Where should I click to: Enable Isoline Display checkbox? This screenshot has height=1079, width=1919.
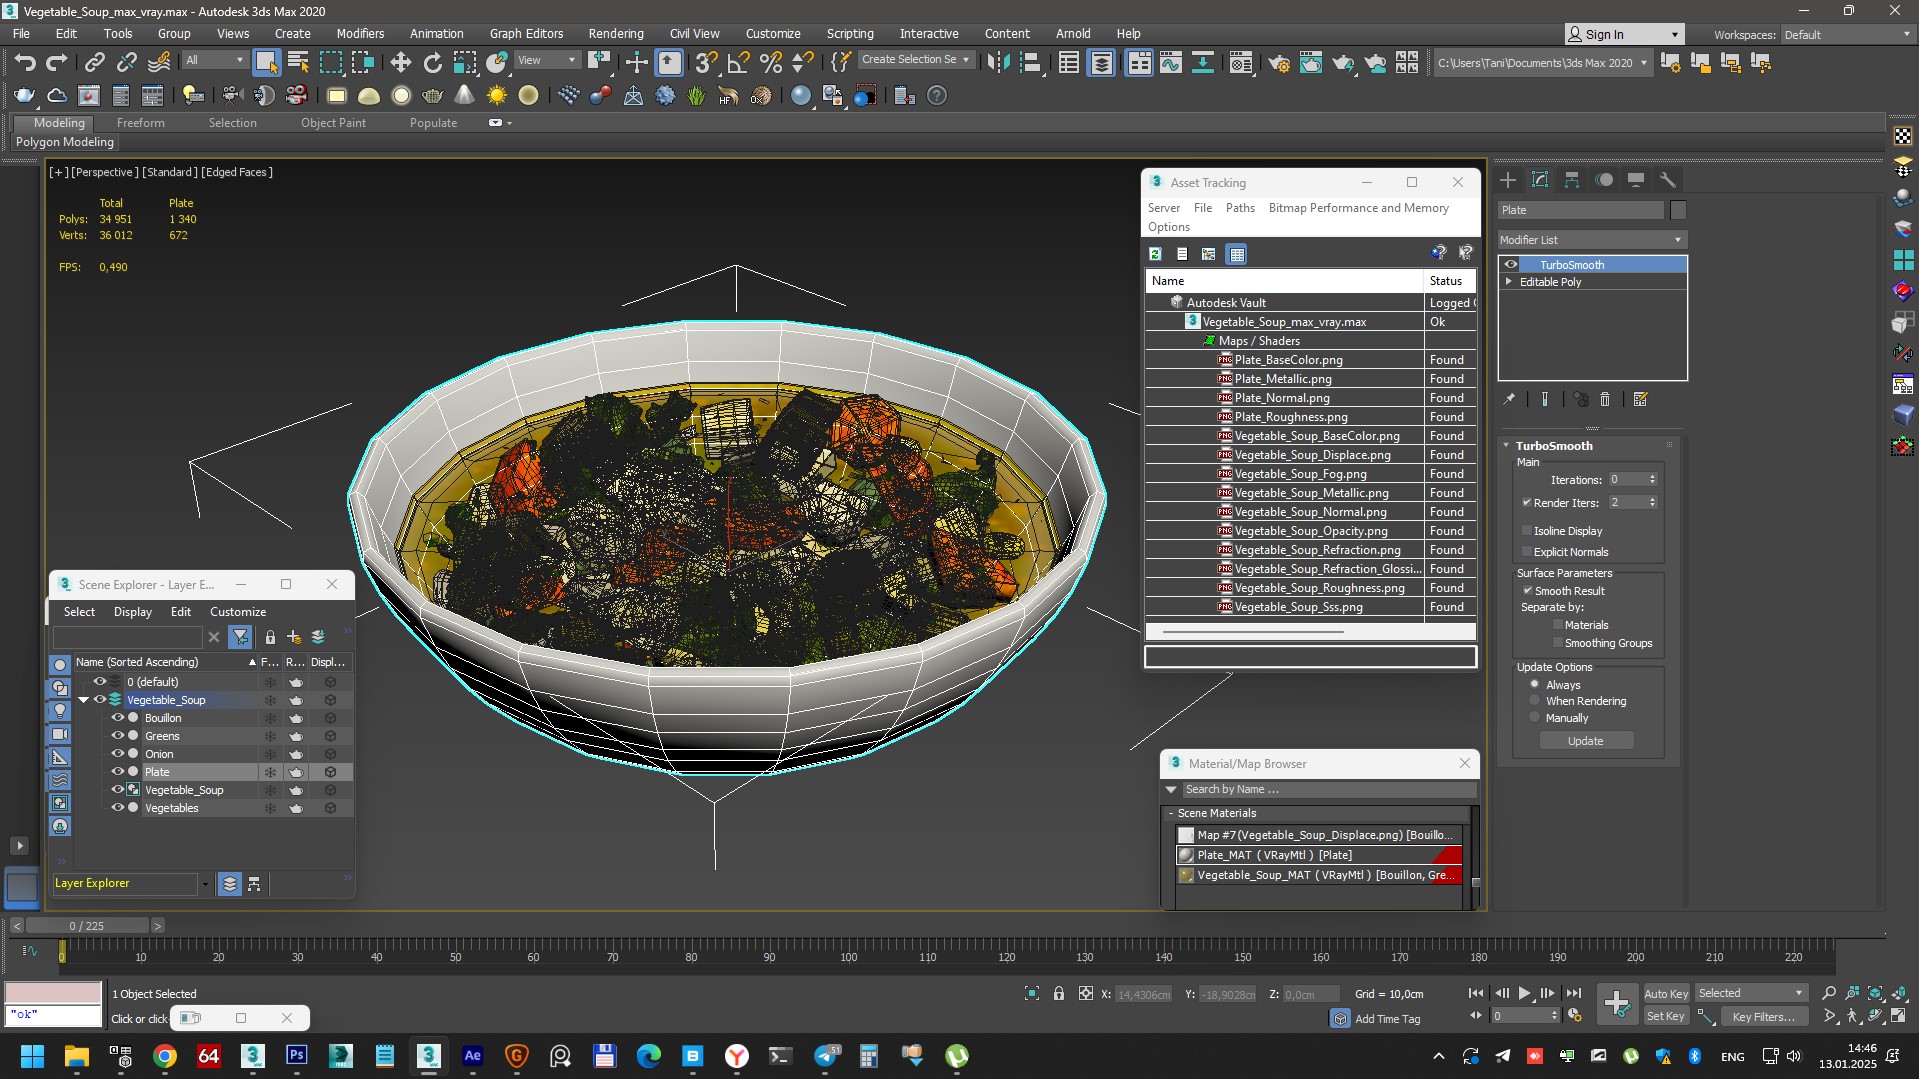[x=1527, y=531]
